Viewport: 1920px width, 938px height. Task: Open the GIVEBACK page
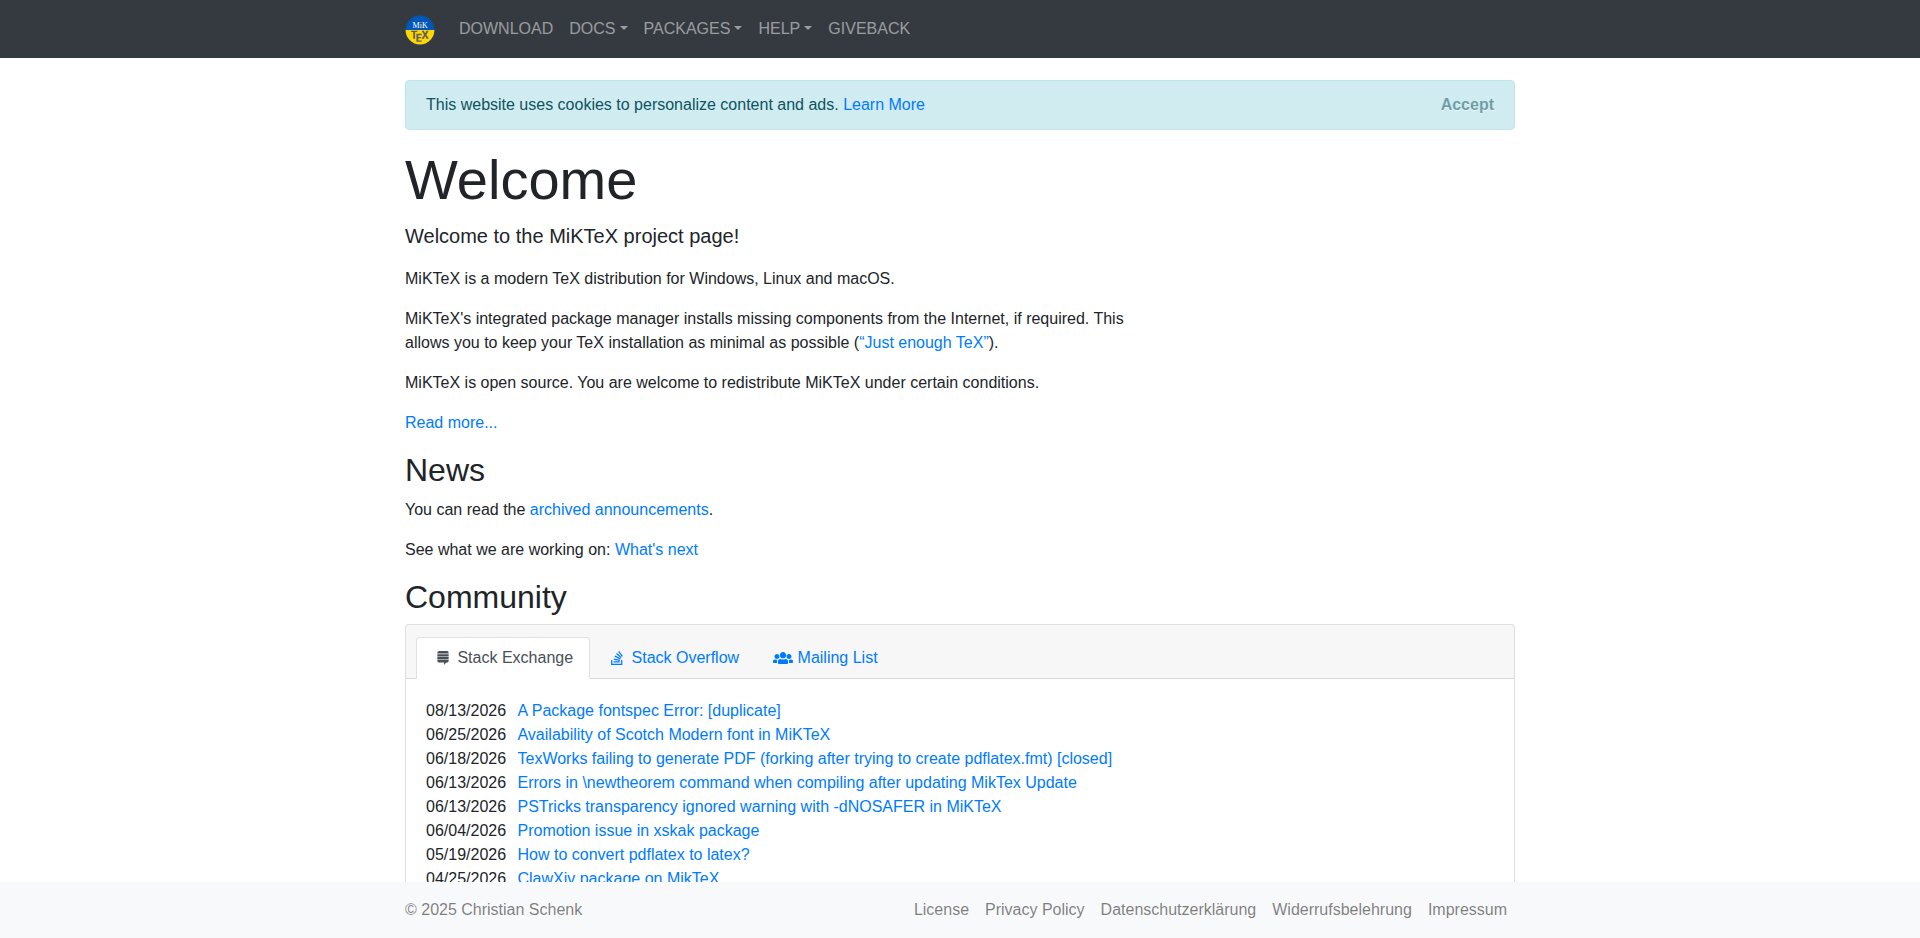coord(869,28)
